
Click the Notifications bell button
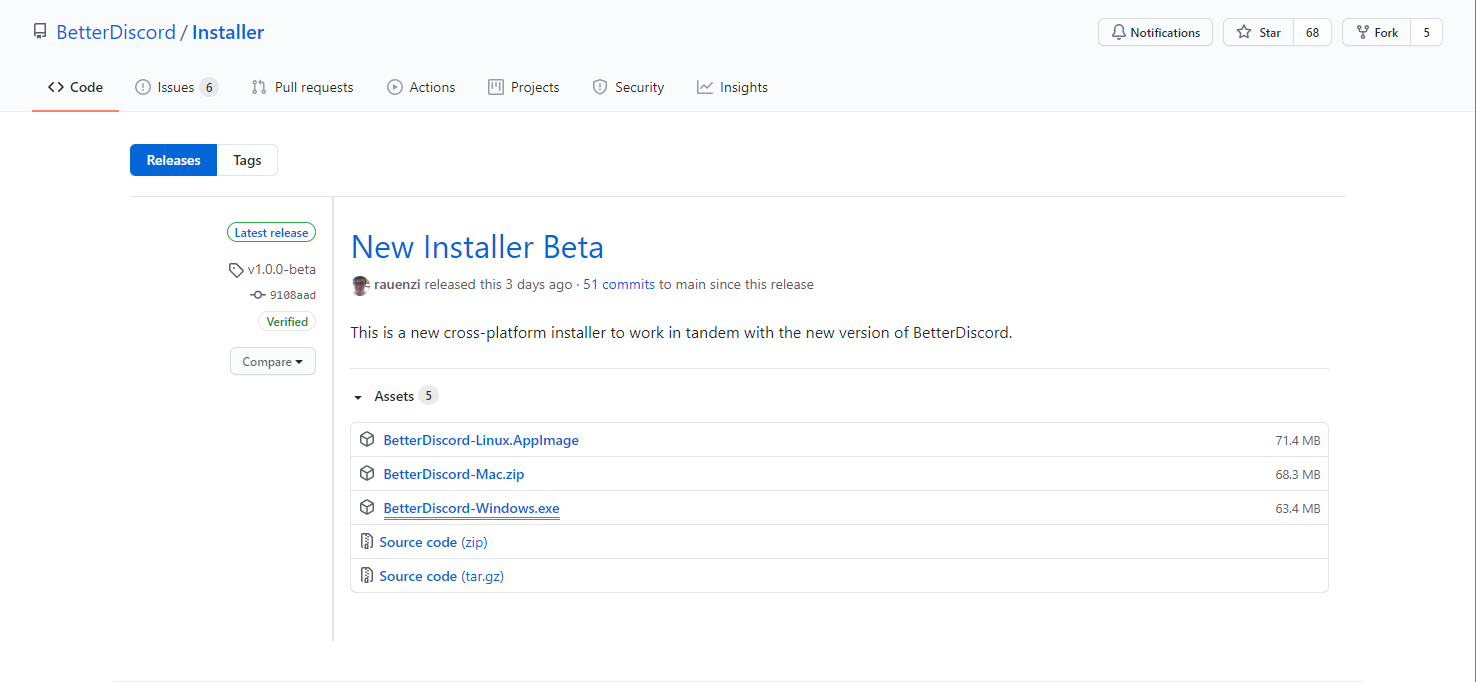pyautogui.click(x=1155, y=32)
